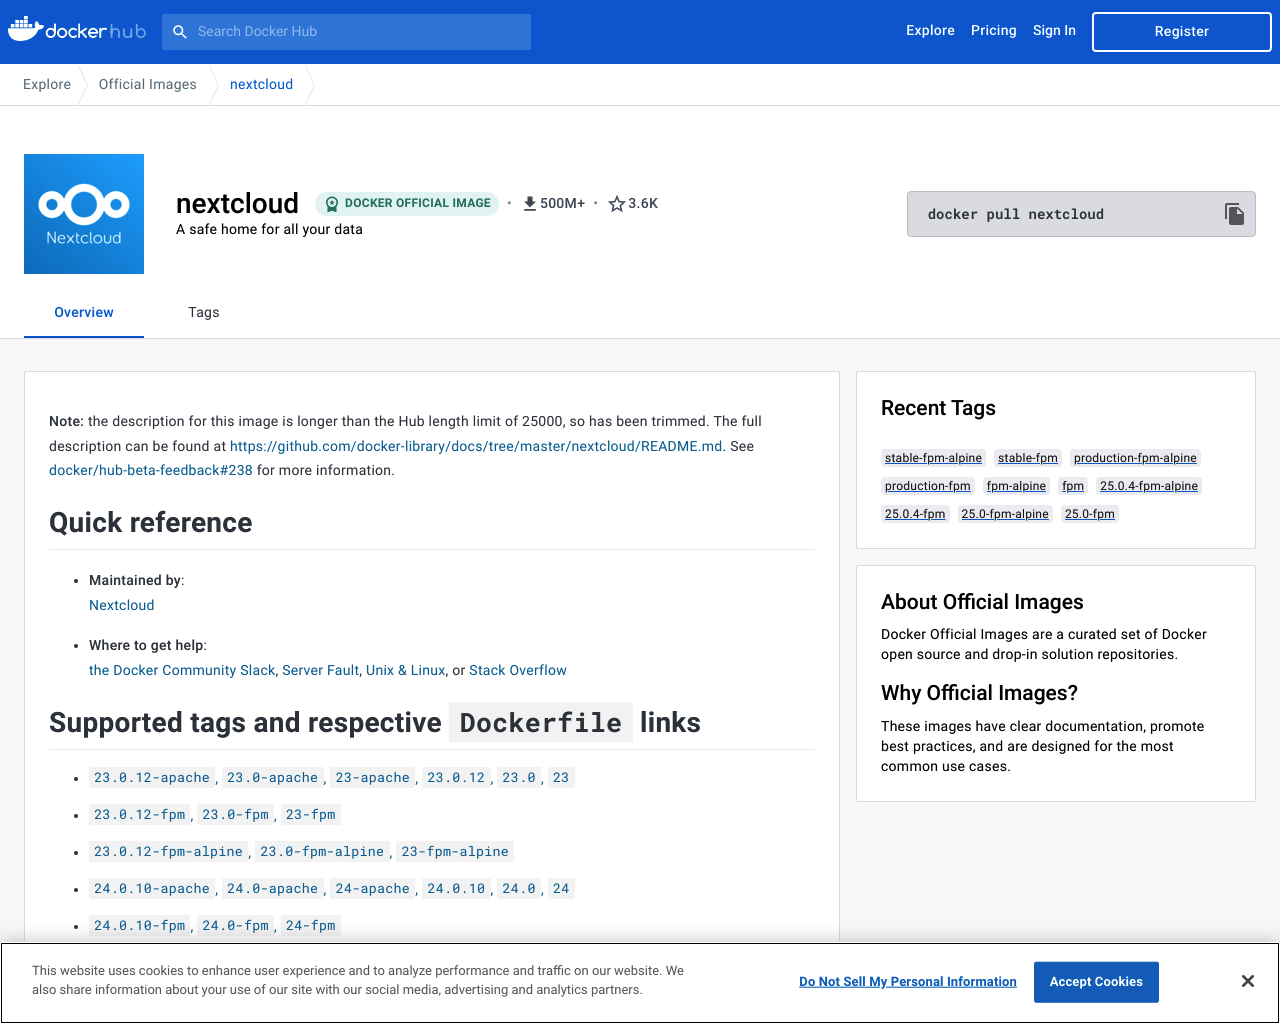
Task: Go to Official Images breadcrumb
Action: (148, 85)
